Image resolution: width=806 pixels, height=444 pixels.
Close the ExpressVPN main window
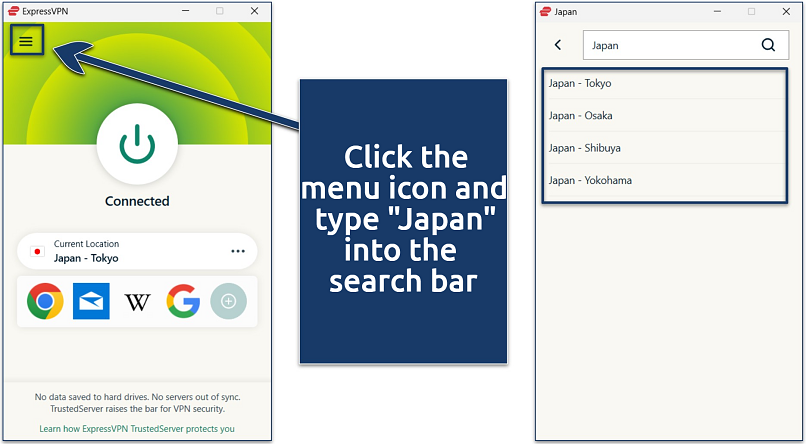[254, 11]
